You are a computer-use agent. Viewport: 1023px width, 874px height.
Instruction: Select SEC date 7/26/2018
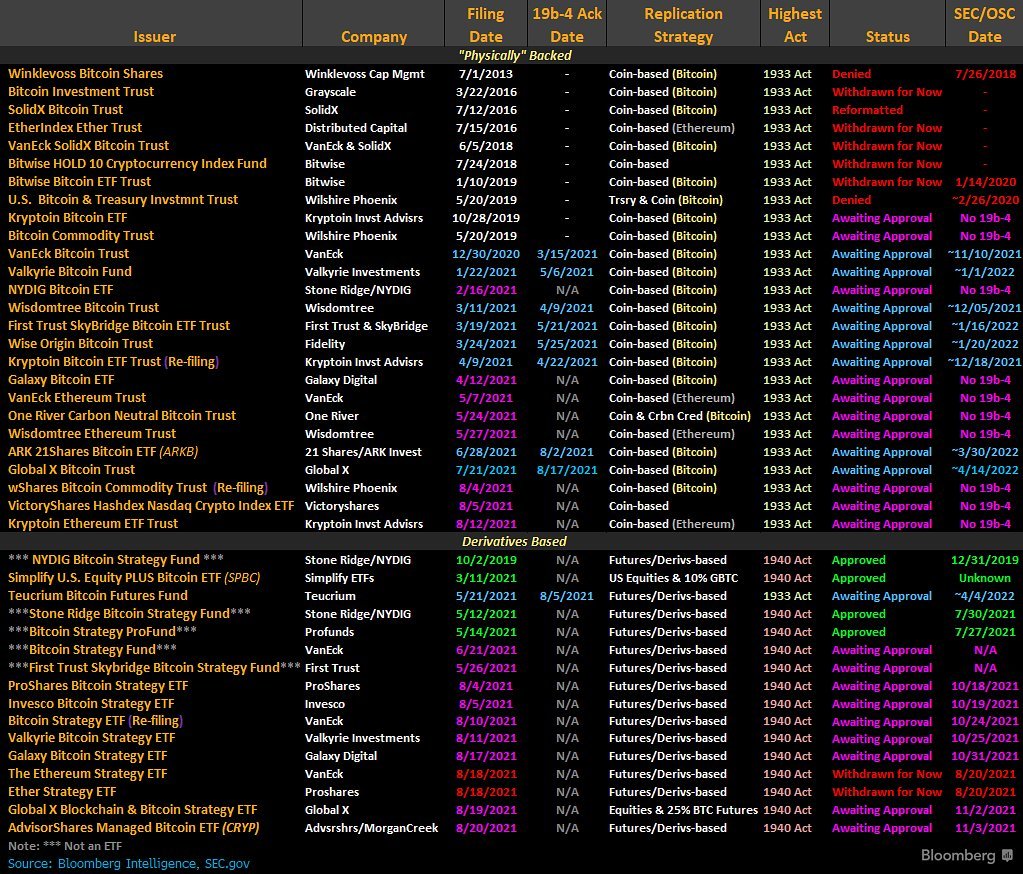tap(985, 74)
